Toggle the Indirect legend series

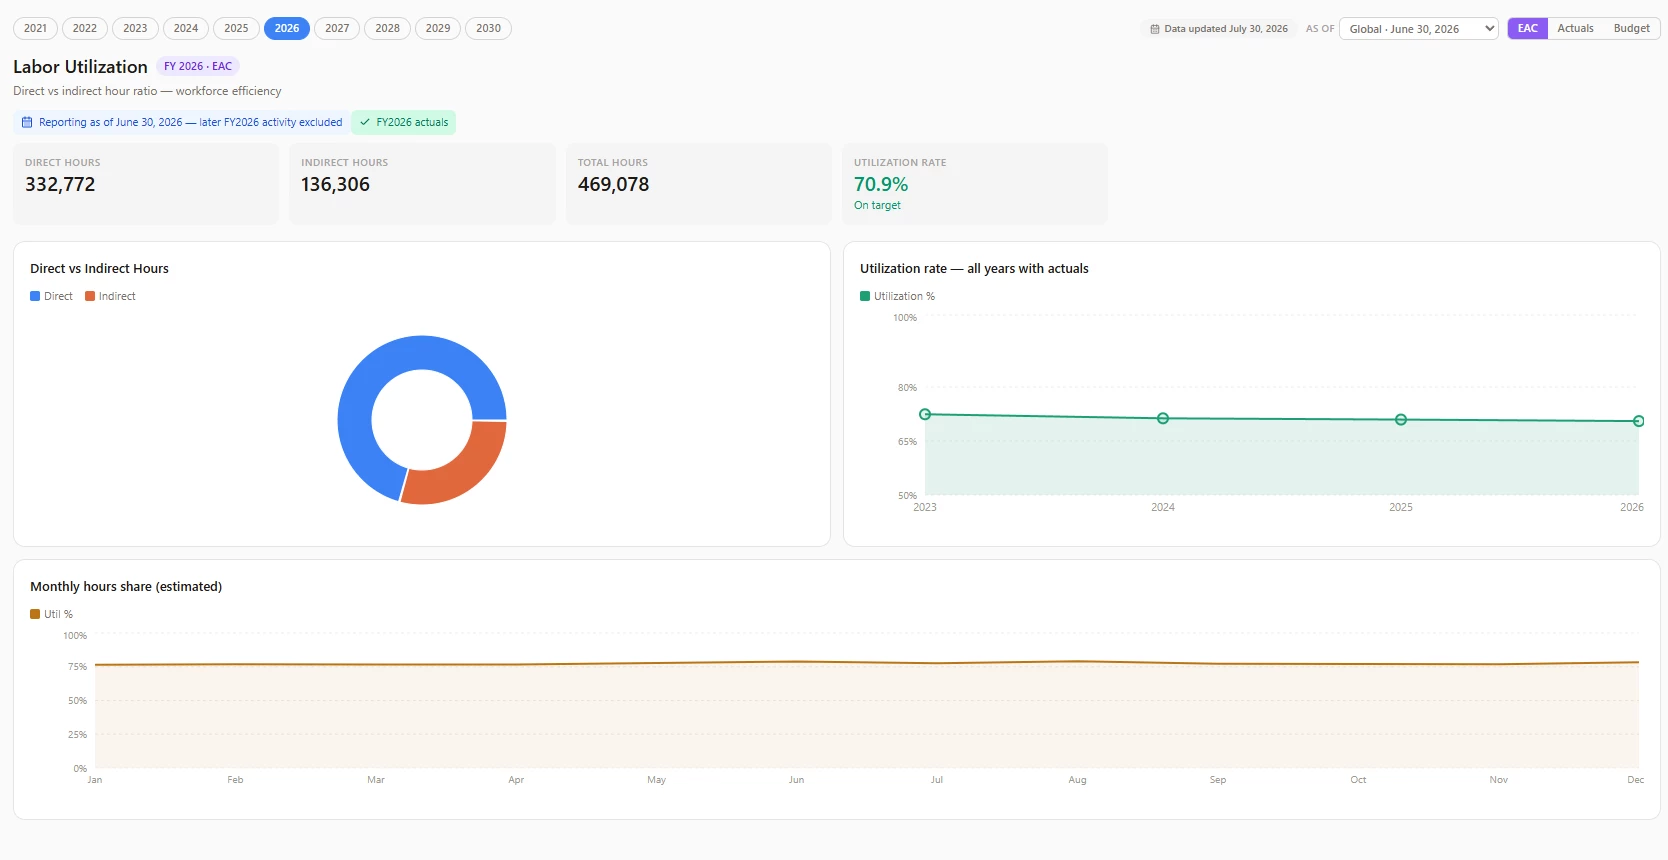[110, 296]
